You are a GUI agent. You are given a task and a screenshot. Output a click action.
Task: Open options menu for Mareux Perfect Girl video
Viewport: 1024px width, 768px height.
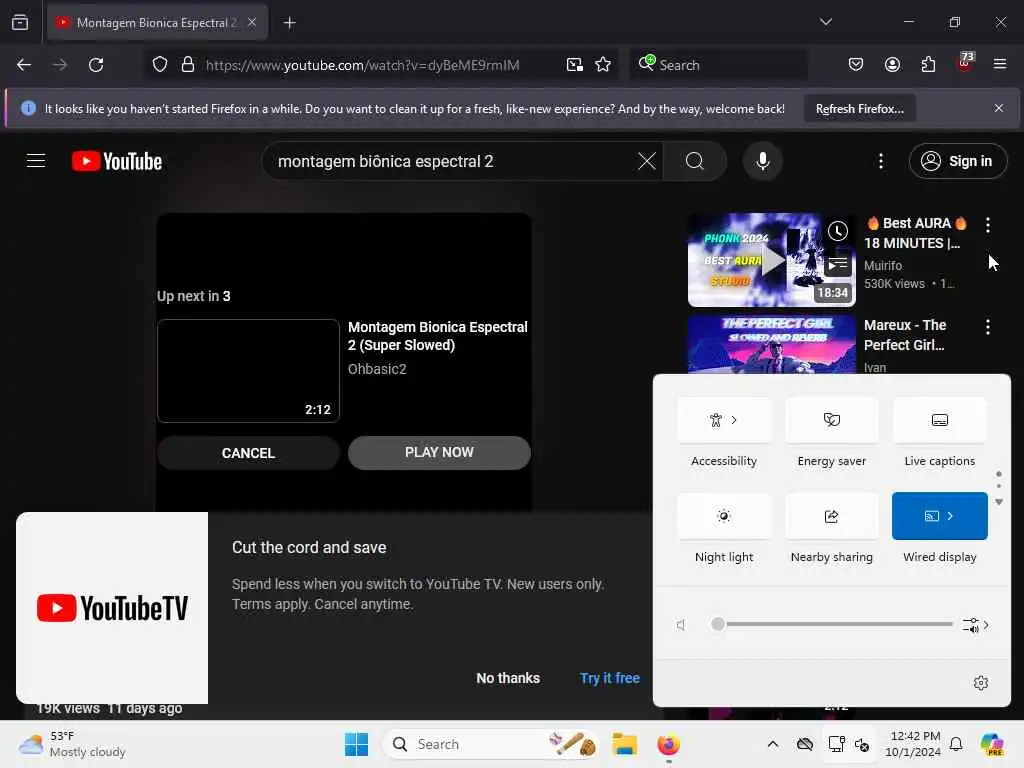click(x=987, y=327)
